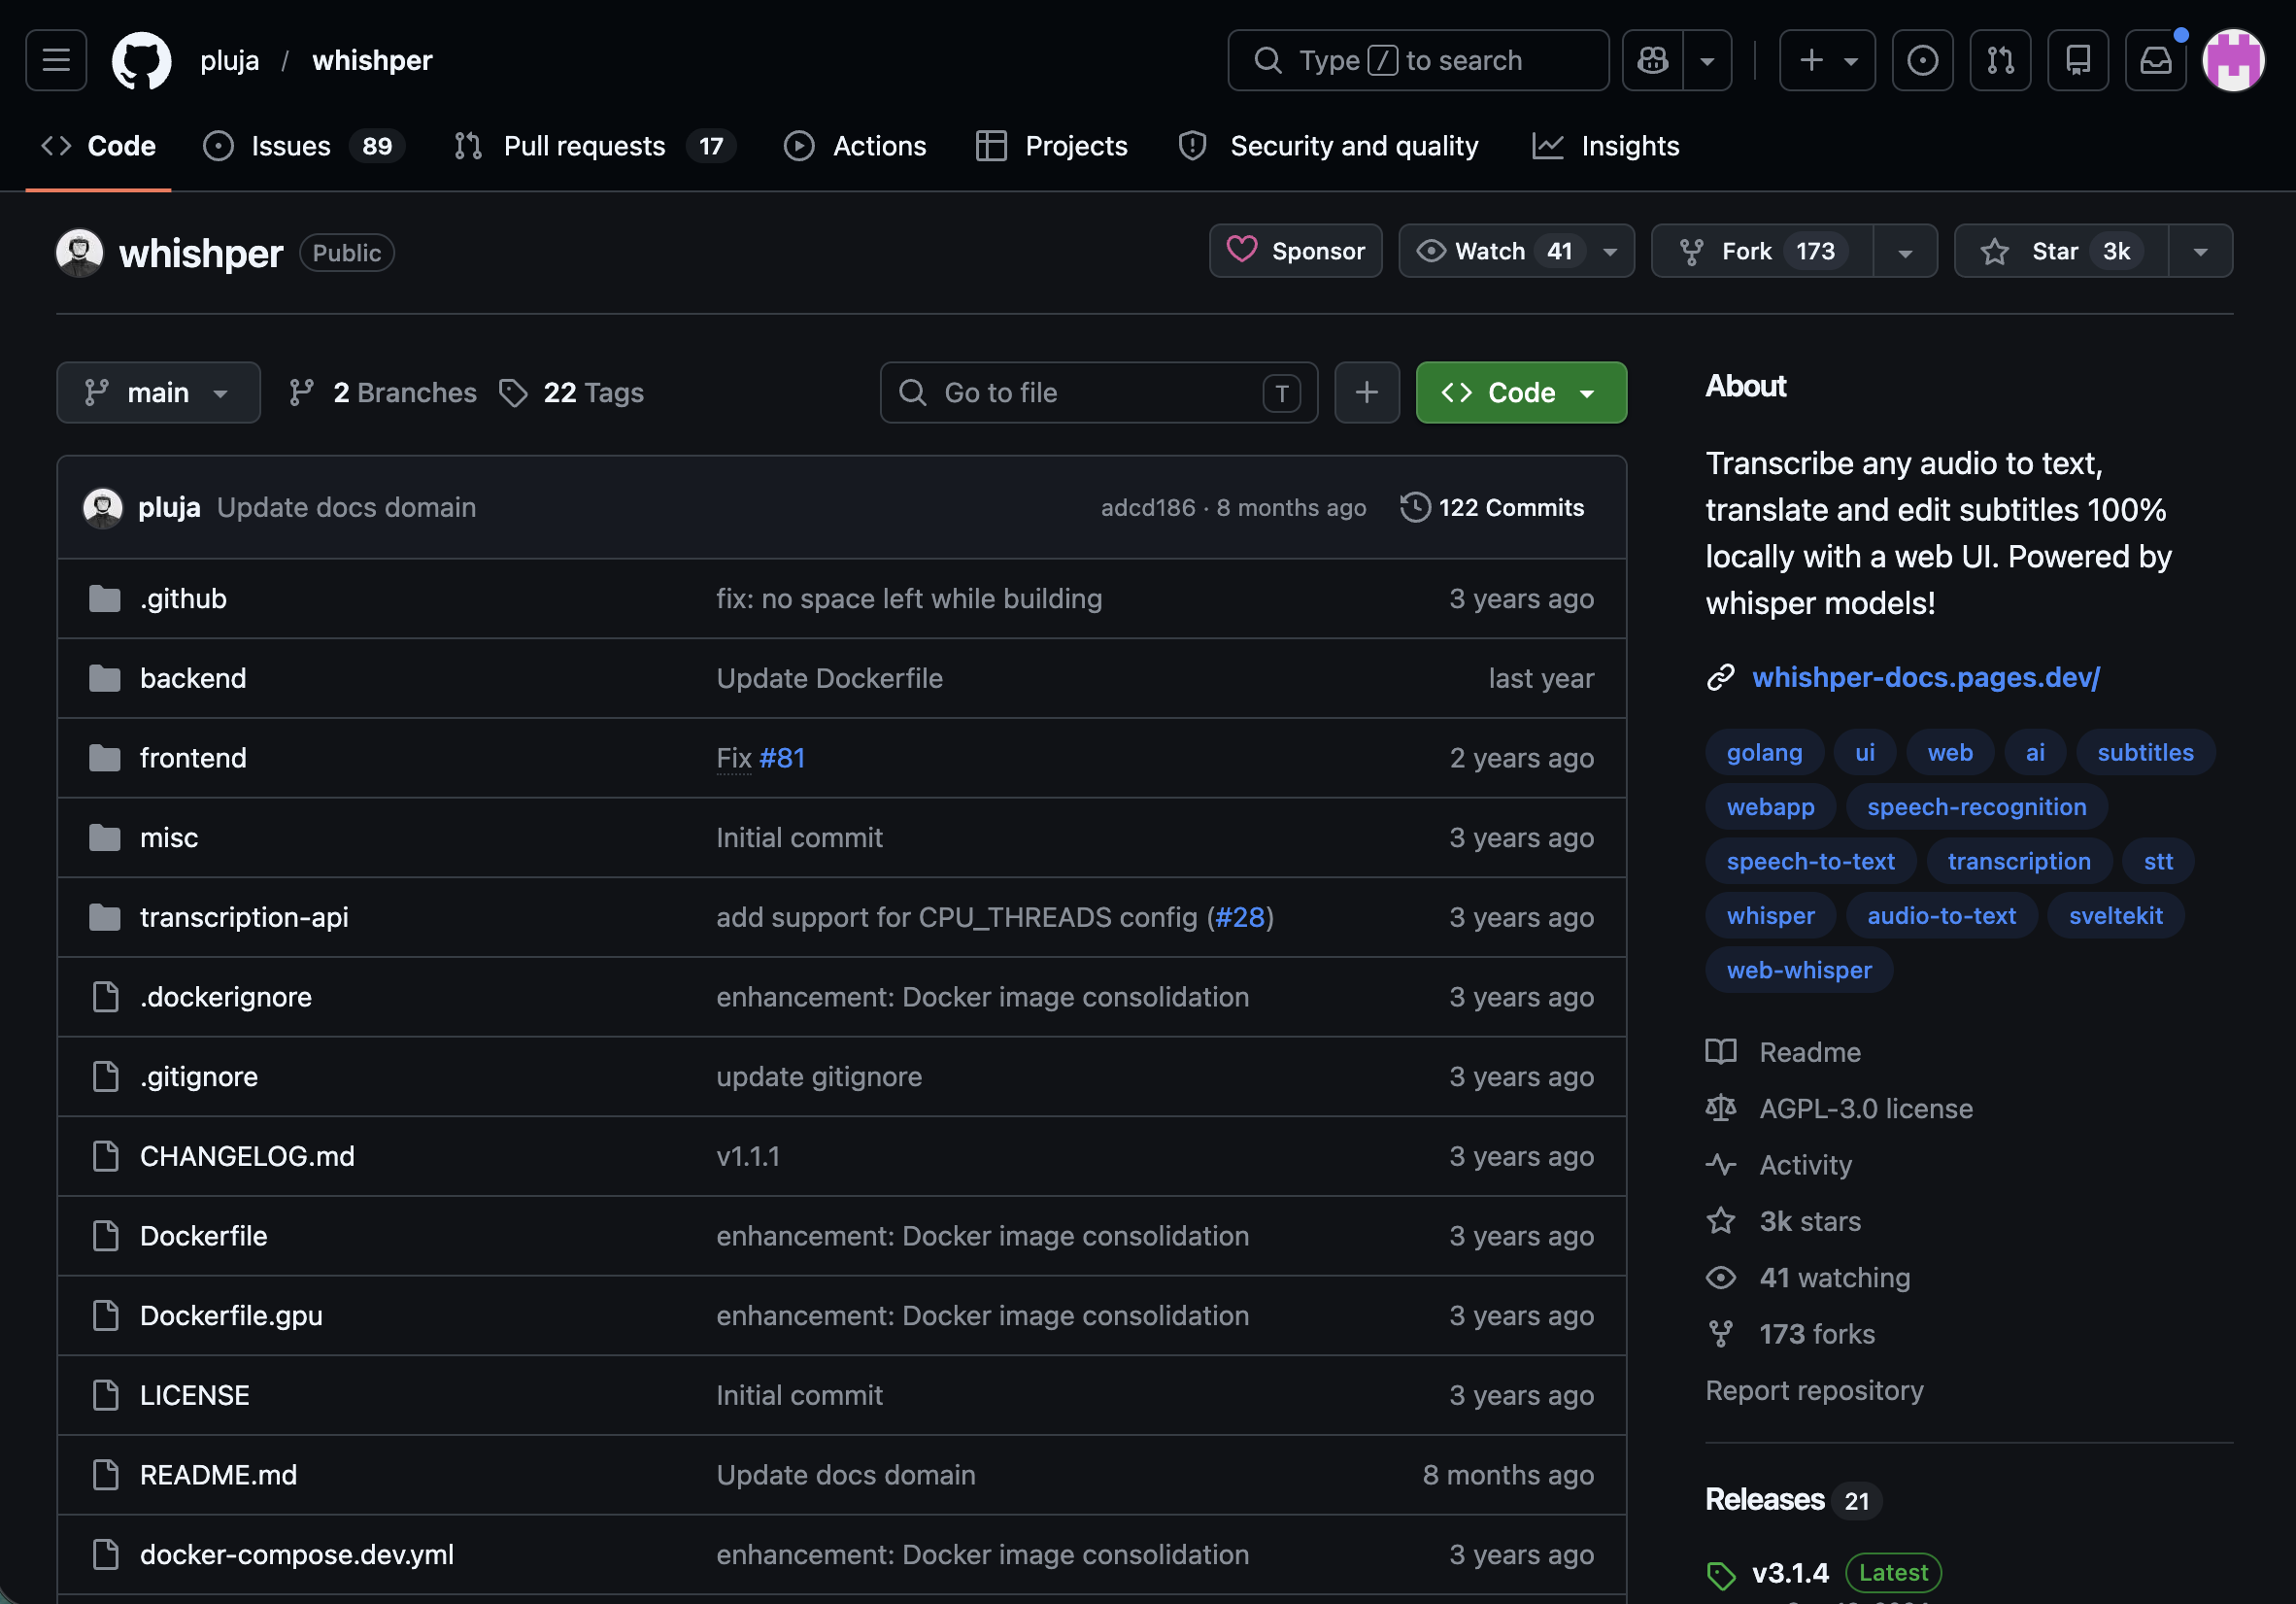Open the commit history clock icon

point(1414,507)
